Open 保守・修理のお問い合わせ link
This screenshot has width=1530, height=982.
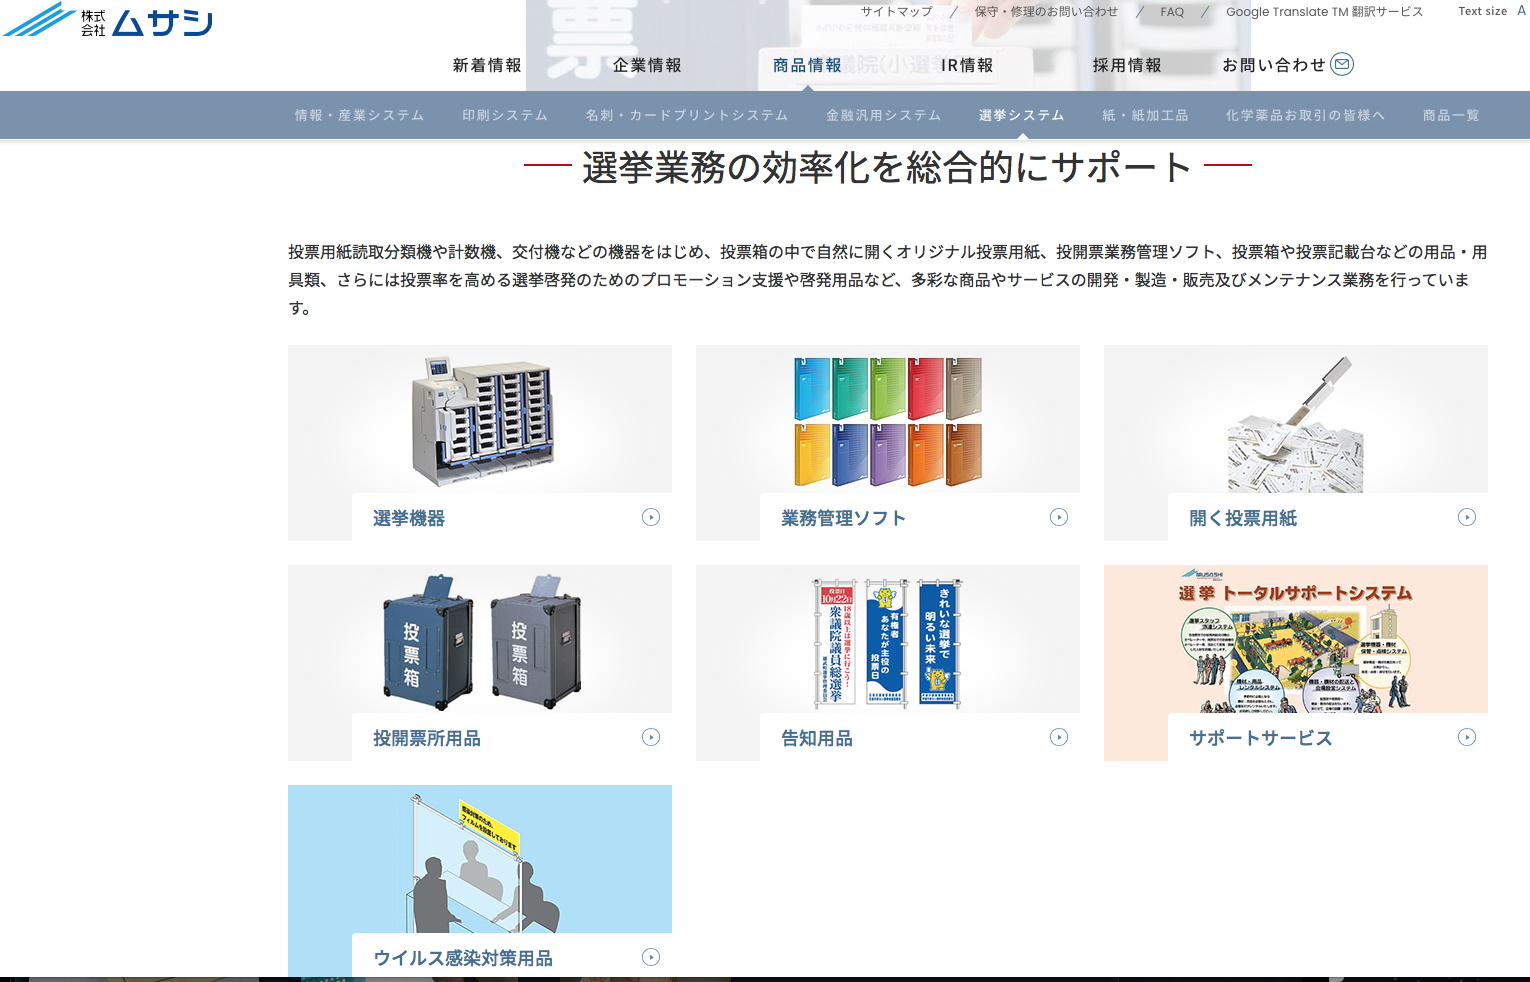pos(1046,12)
